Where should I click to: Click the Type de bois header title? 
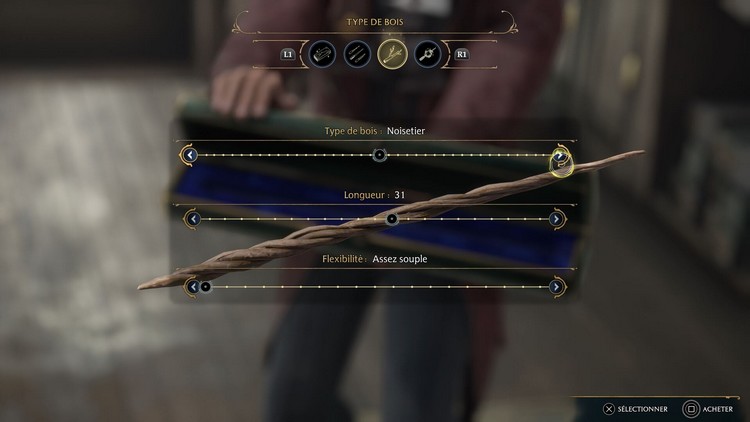click(375, 22)
